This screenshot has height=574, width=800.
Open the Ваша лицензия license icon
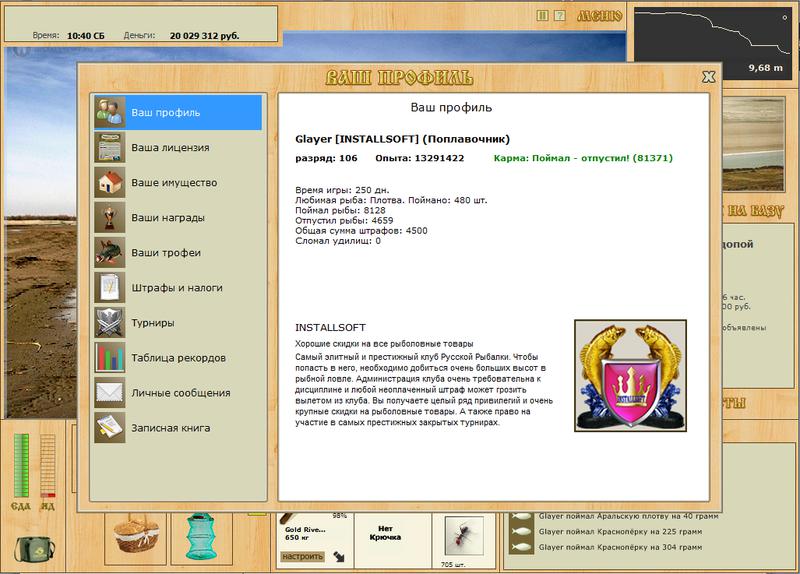coord(109,147)
